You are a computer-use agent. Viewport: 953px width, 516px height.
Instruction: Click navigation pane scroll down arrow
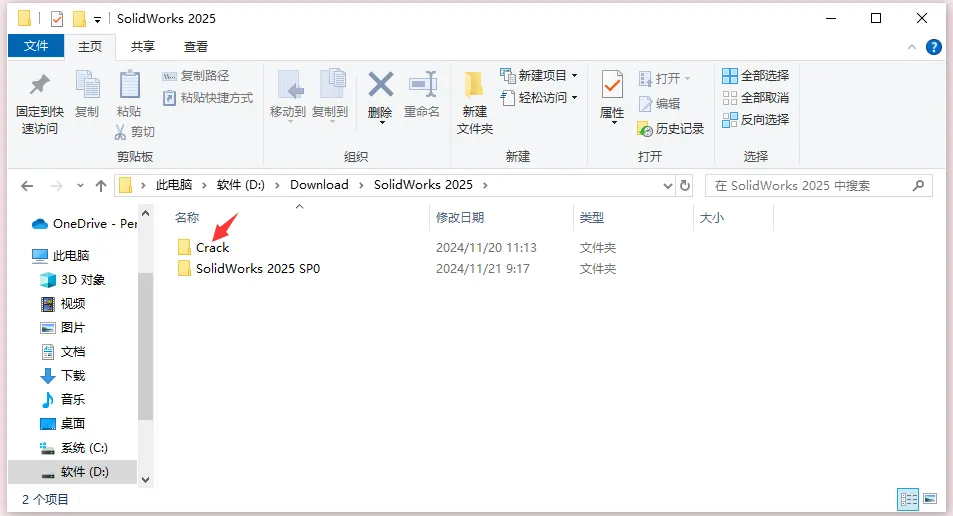coord(145,480)
